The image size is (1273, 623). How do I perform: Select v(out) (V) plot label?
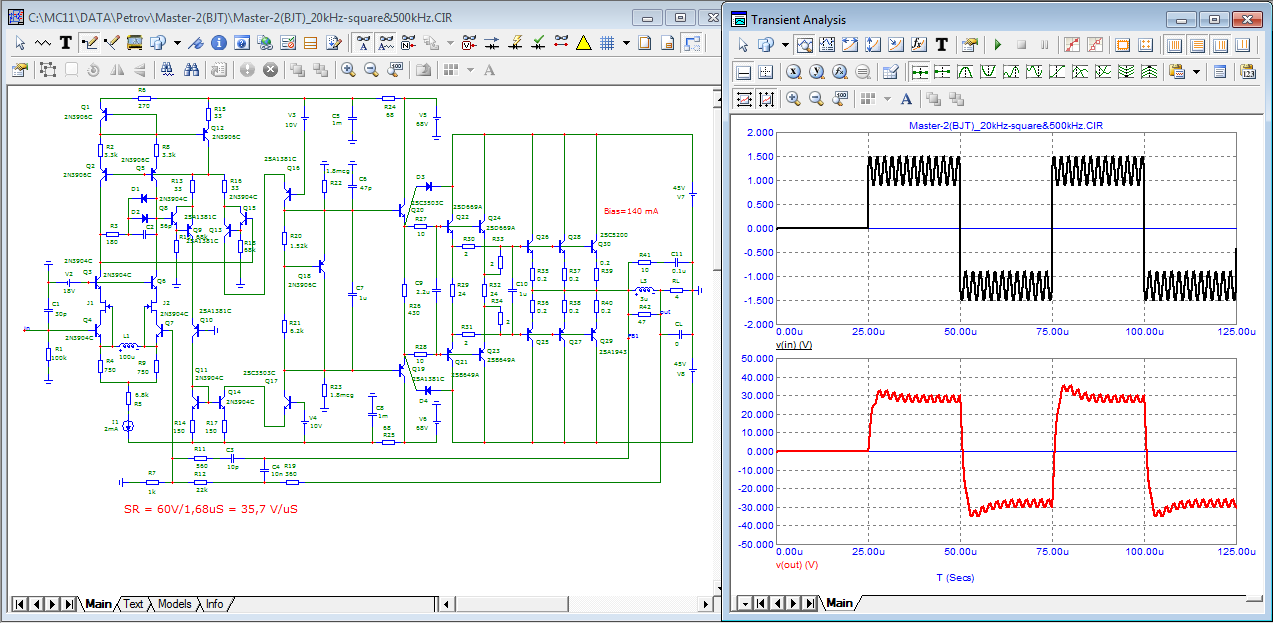coord(797,565)
